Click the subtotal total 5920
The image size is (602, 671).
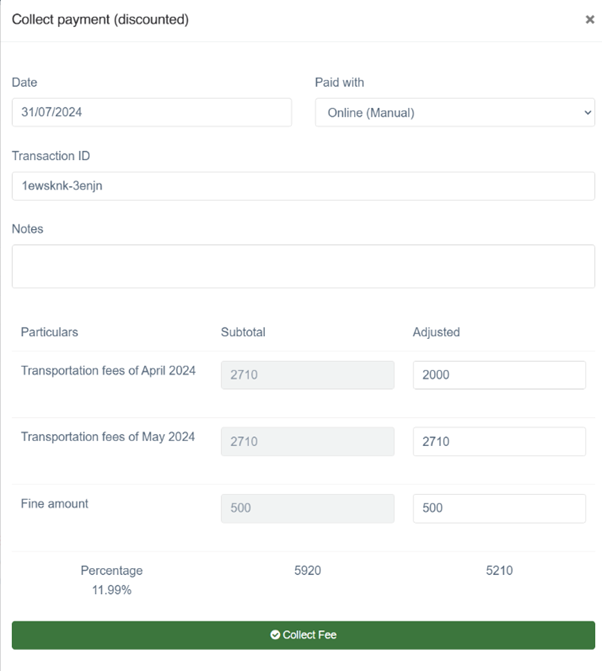308,570
